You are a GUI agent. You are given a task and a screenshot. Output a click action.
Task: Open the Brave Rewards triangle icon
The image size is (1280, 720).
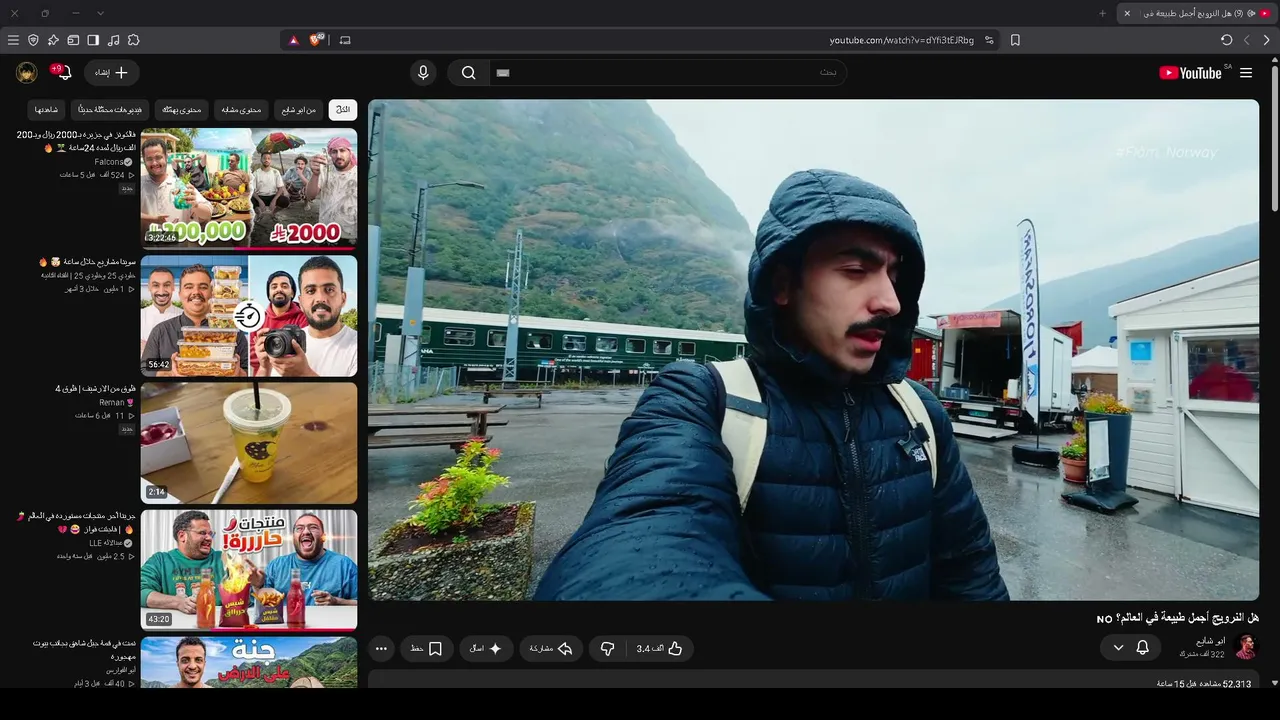[293, 40]
